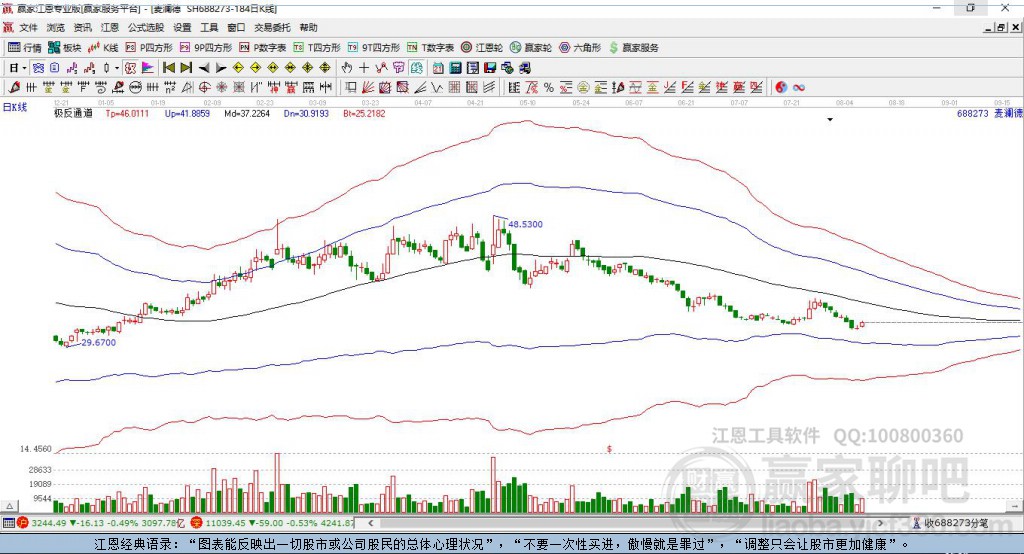The width and height of the screenshot is (1024, 554).
Task: Click the first yellow diamond arrow icon
Action: 238,68
